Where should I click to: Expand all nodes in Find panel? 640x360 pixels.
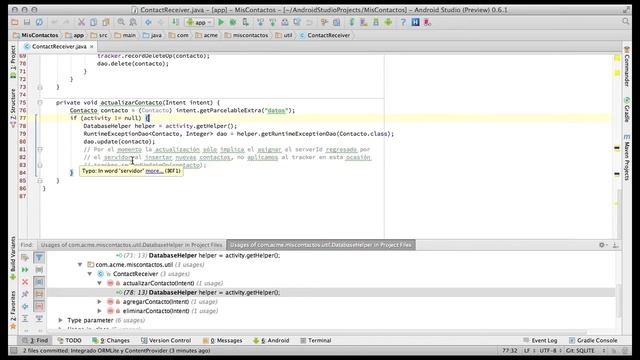[25, 318]
